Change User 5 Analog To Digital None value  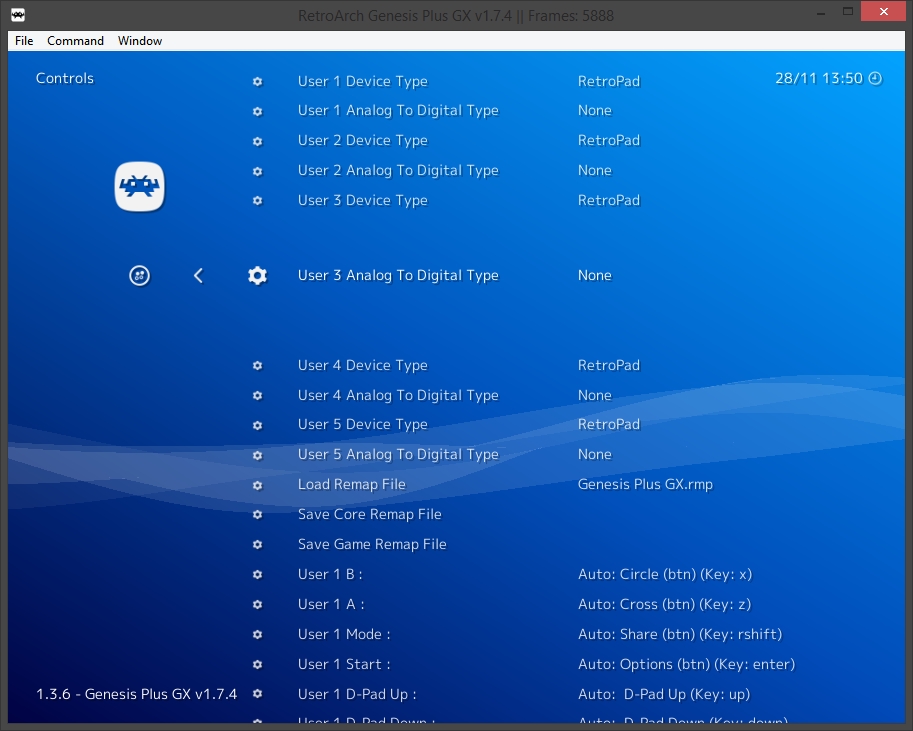click(594, 454)
